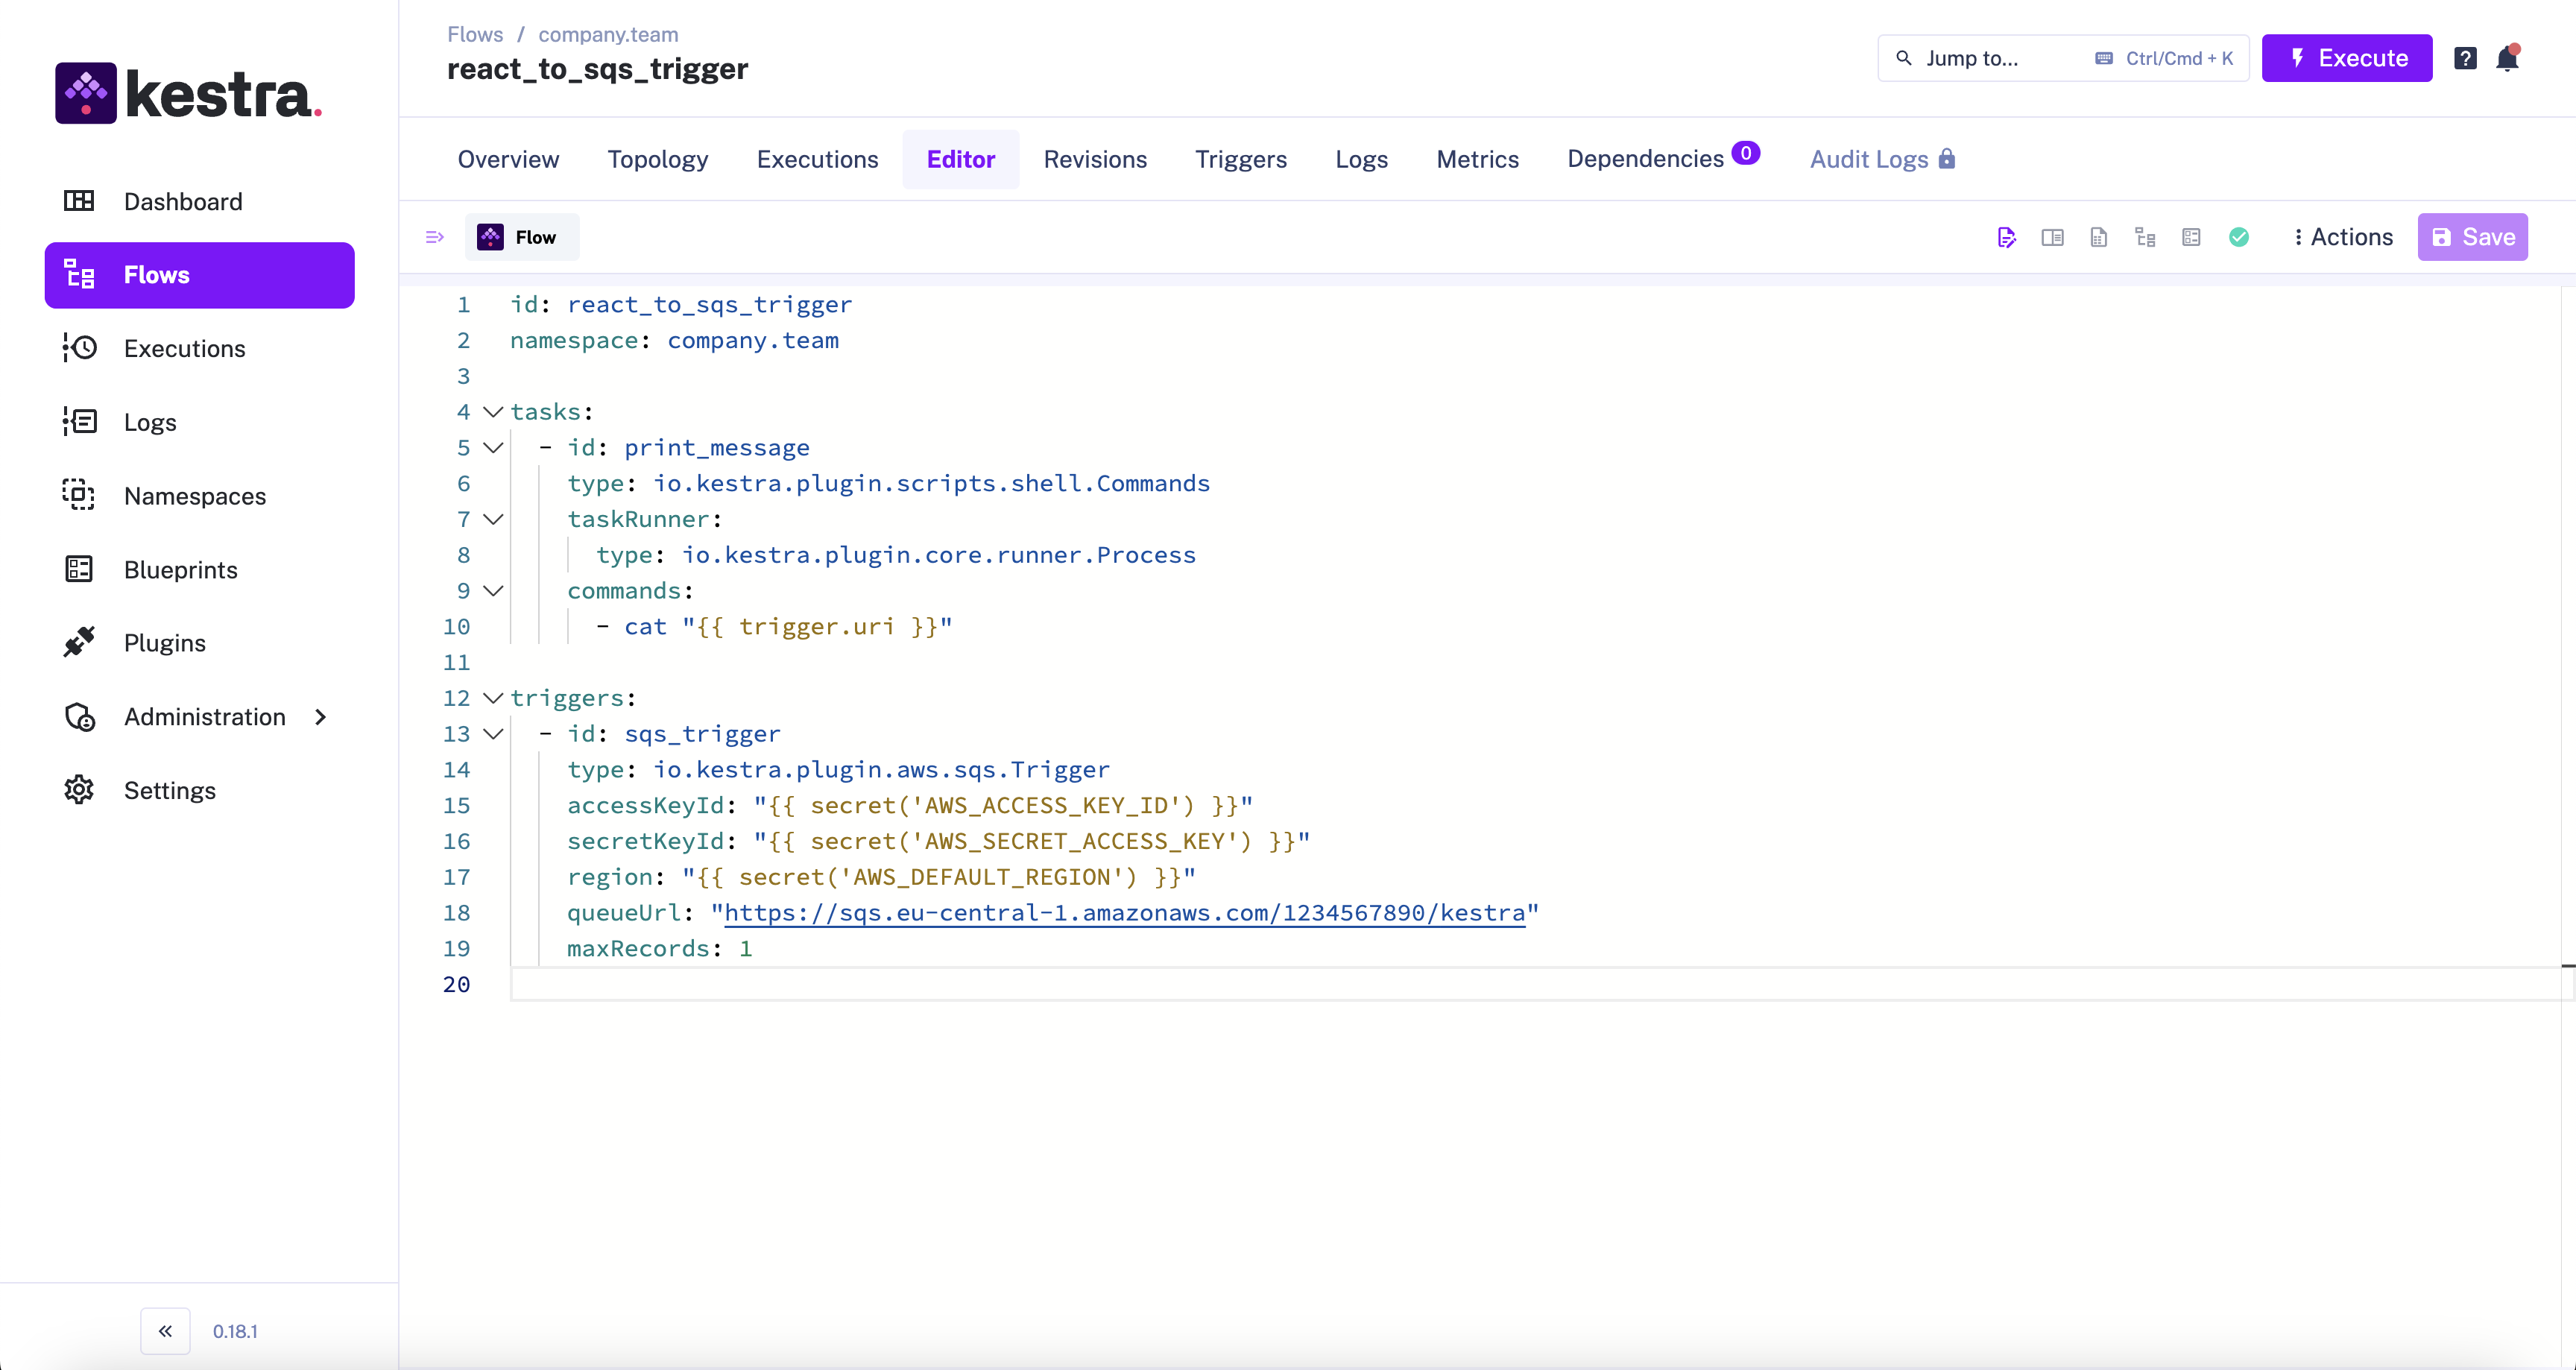Switch to source and documentation split view
The height and width of the screenshot is (1370, 2576).
[x=2052, y=237]
